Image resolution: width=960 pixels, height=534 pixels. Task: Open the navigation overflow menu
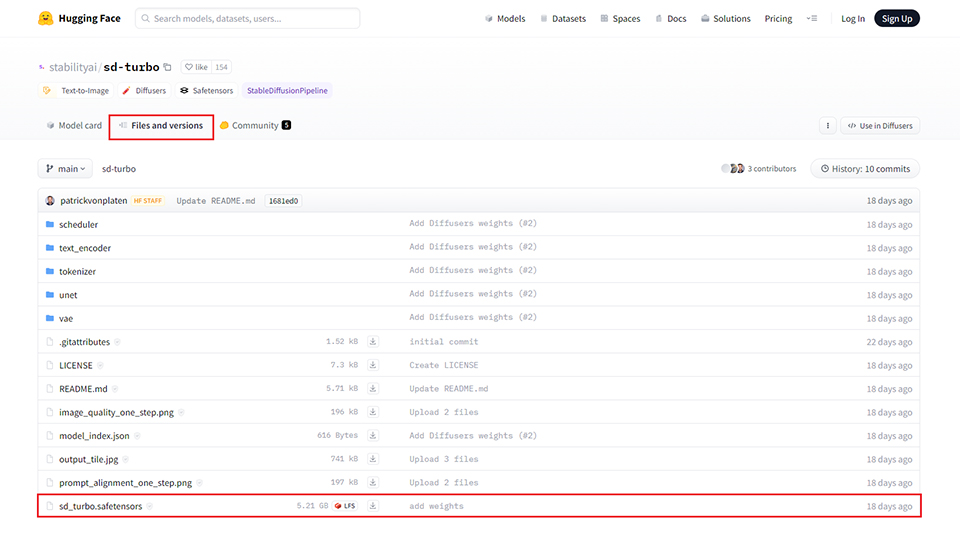[811, 19]
